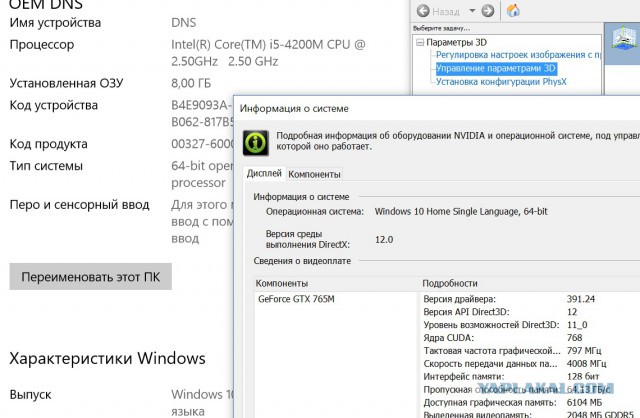
Task: Open Установка конфигурации PhysX item
Action: coord(501,82)
